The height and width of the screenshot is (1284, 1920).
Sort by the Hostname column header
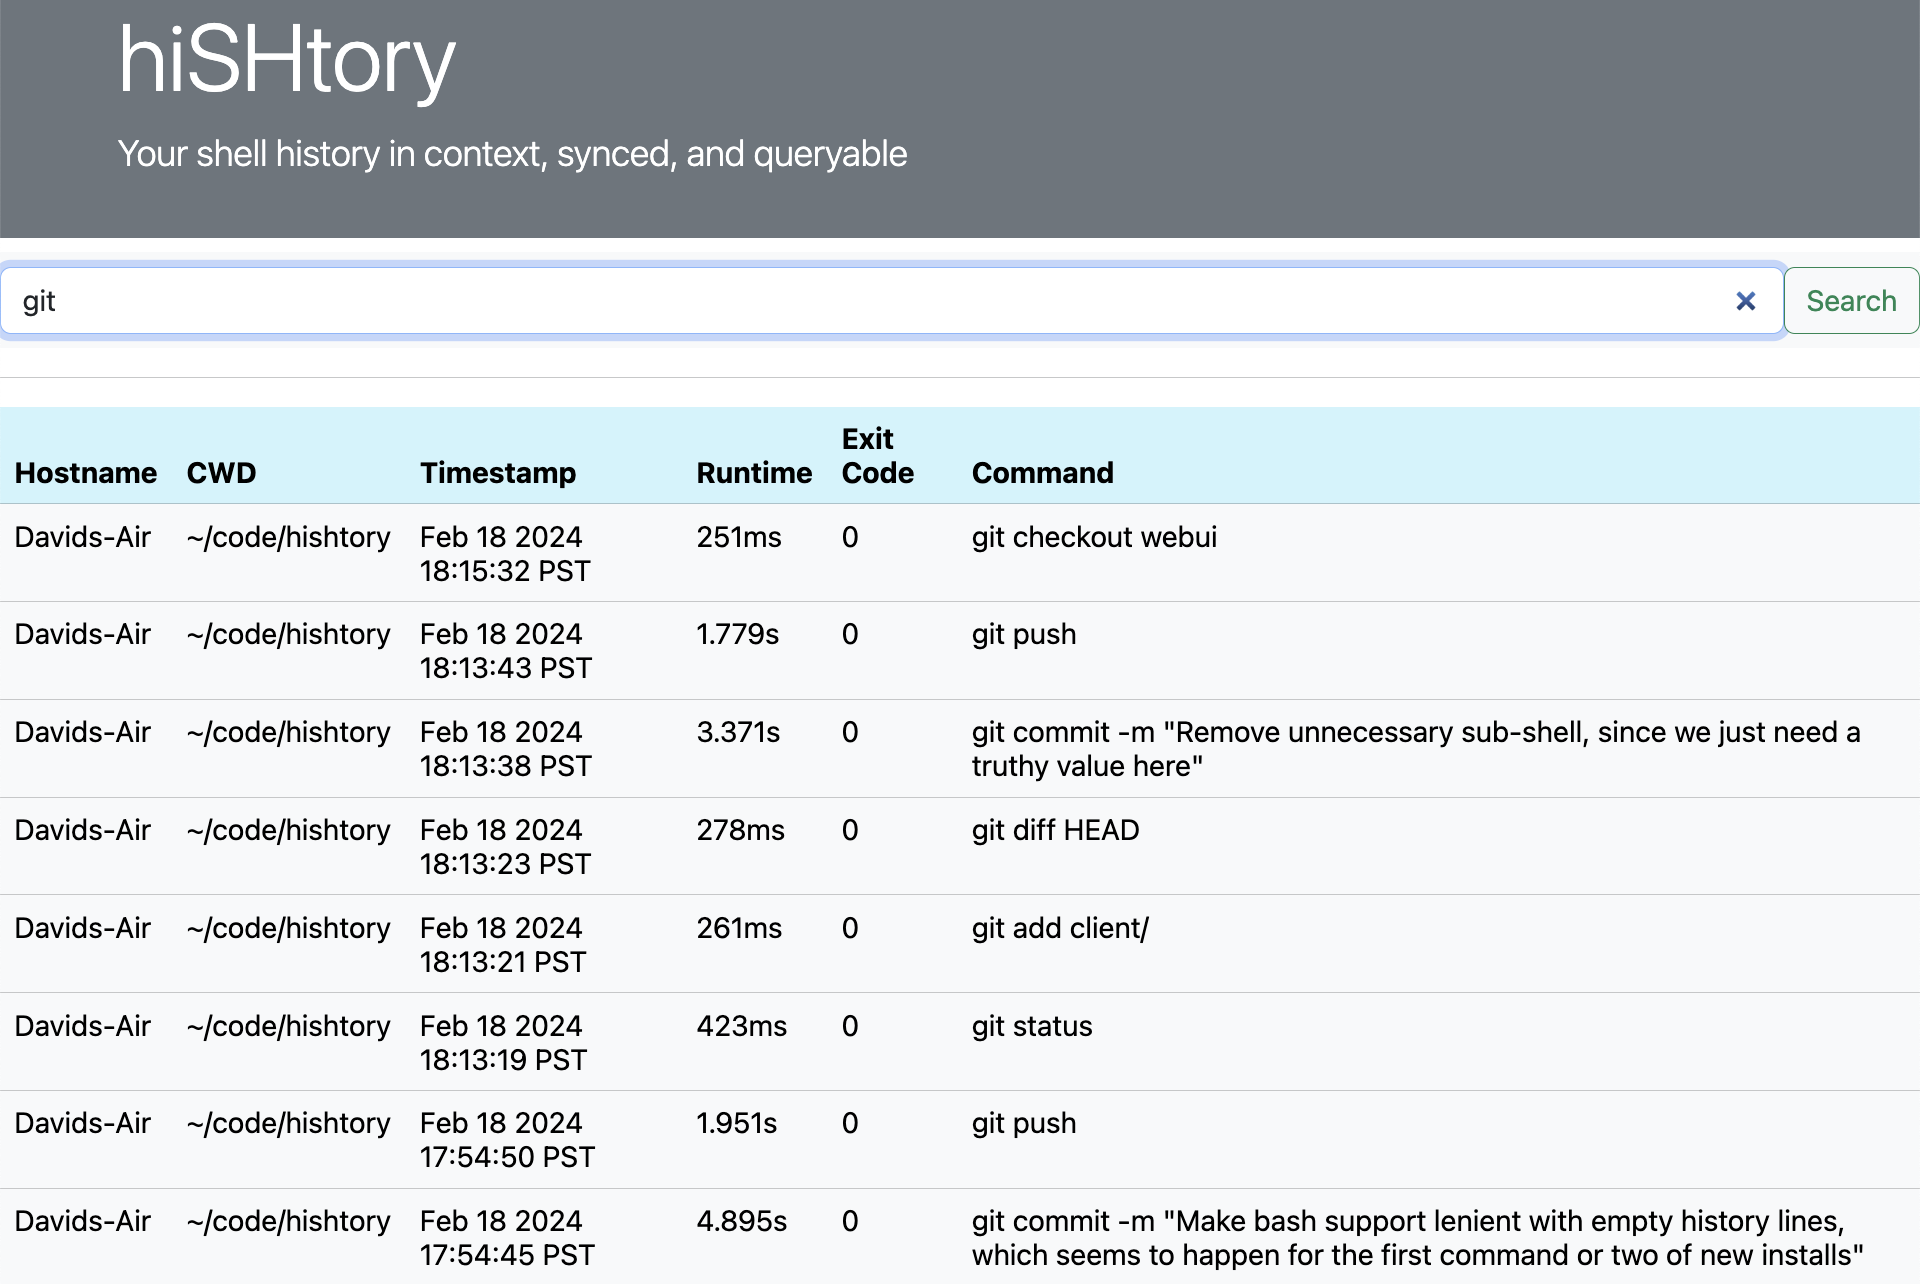click(86, 472)
